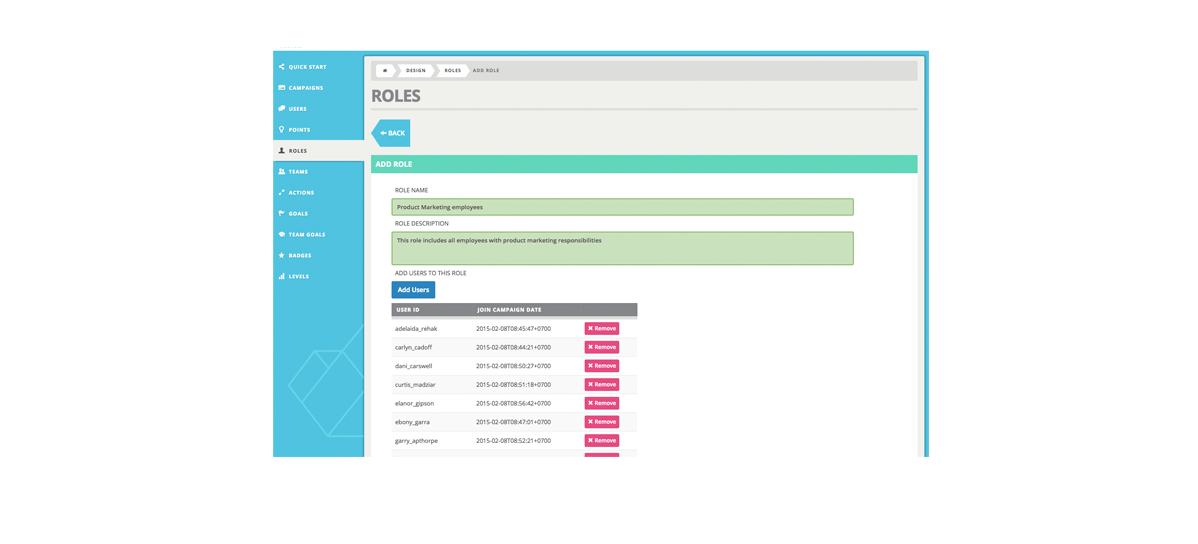Remove user carlyn_cadoff

[x=602, y=347]
